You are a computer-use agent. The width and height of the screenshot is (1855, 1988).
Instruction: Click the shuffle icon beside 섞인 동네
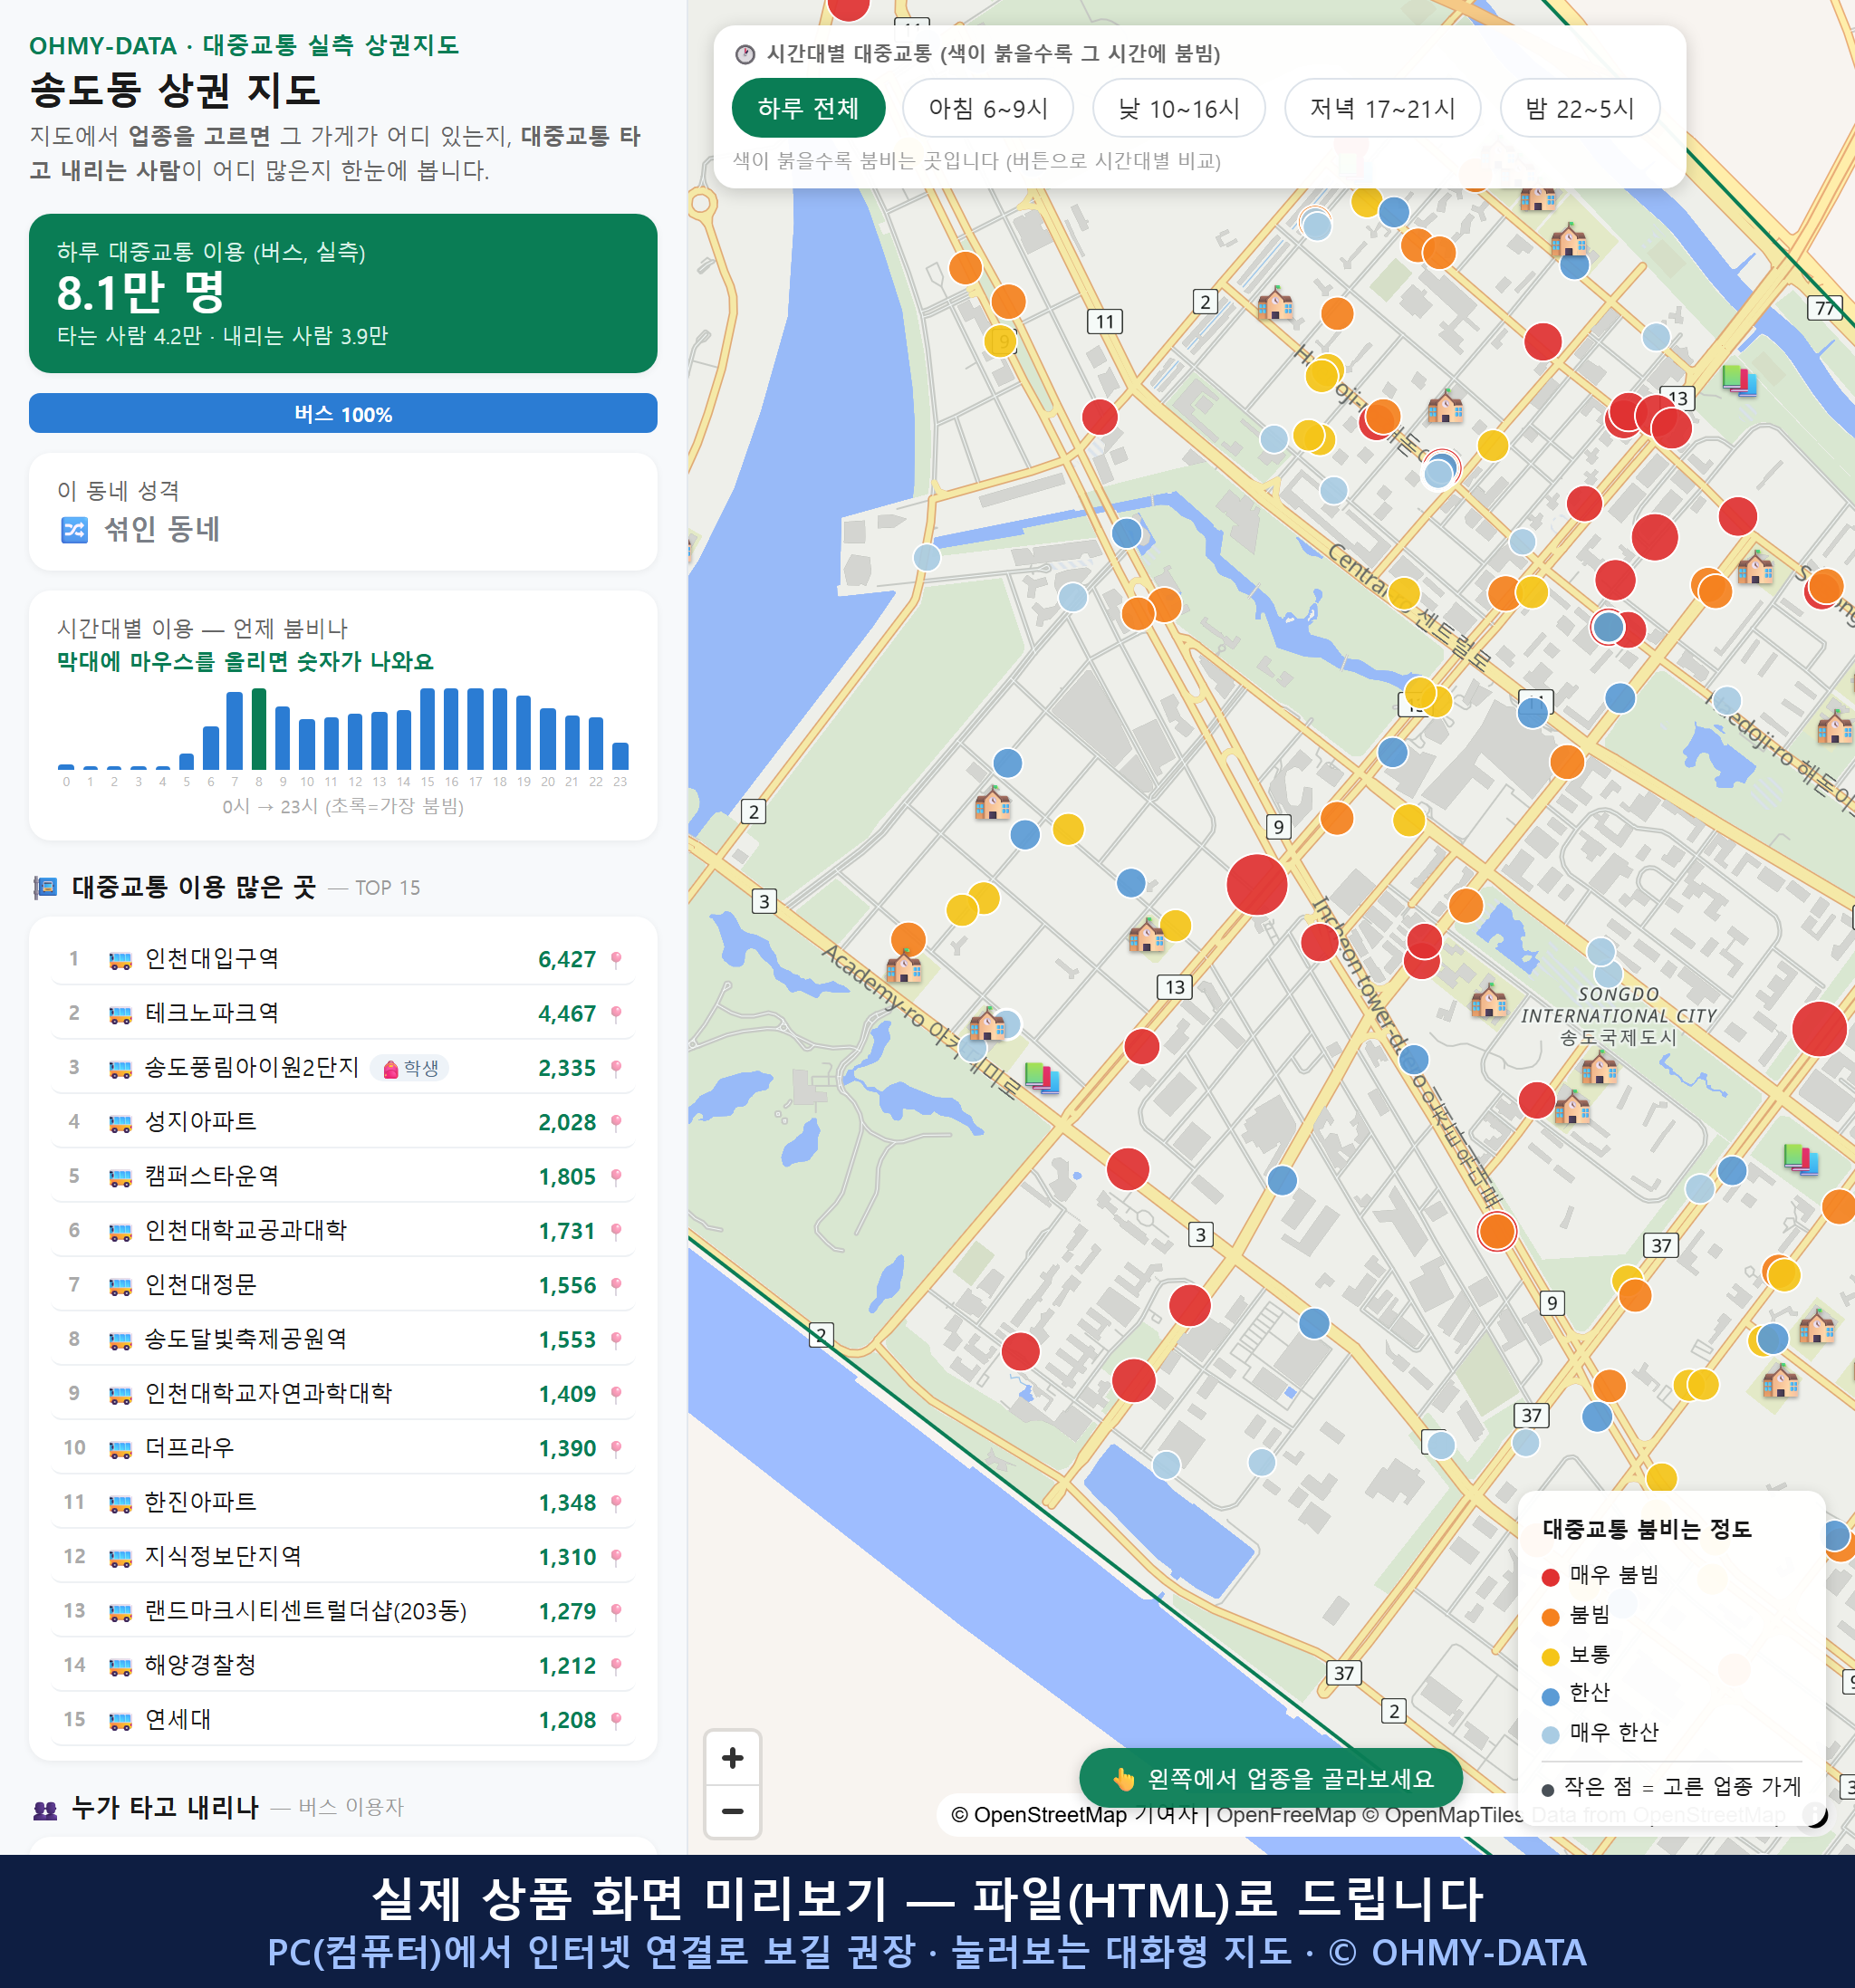(74, 529)
